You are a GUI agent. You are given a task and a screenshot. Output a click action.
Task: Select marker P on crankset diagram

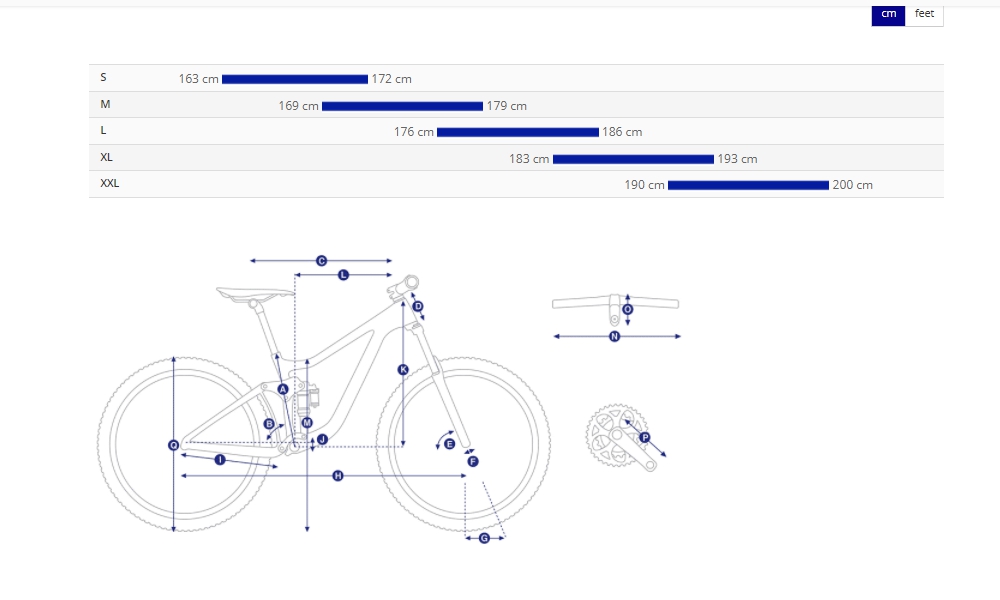pos(645,438)
